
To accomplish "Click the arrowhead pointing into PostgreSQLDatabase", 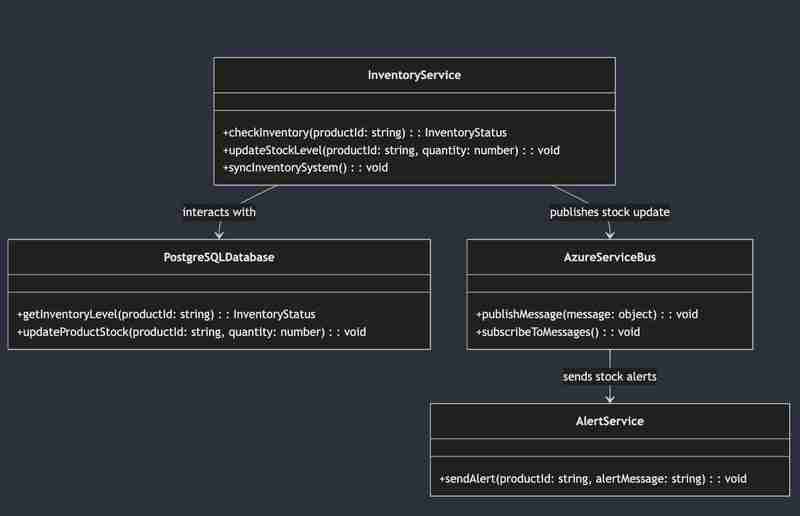I will pyautogui.click(x=219, y=234).
